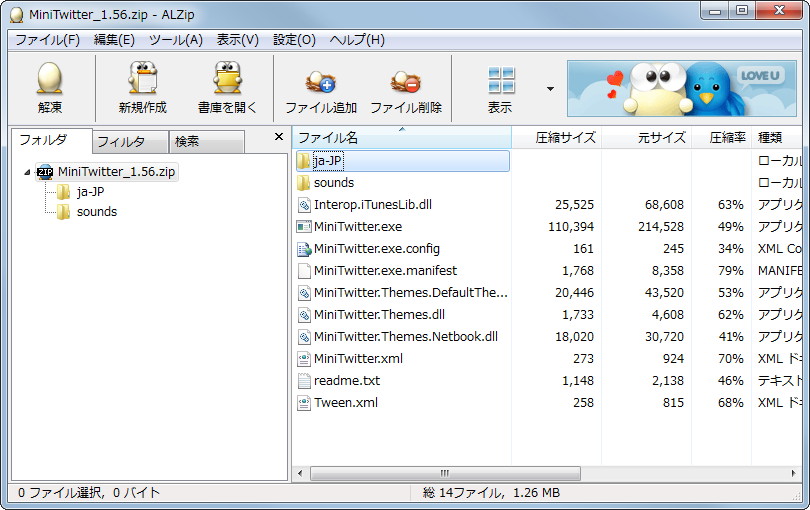The image size is (810, 510).
Task: Click the ファイル削除 nest icon
Action: [x=406, y=81]
